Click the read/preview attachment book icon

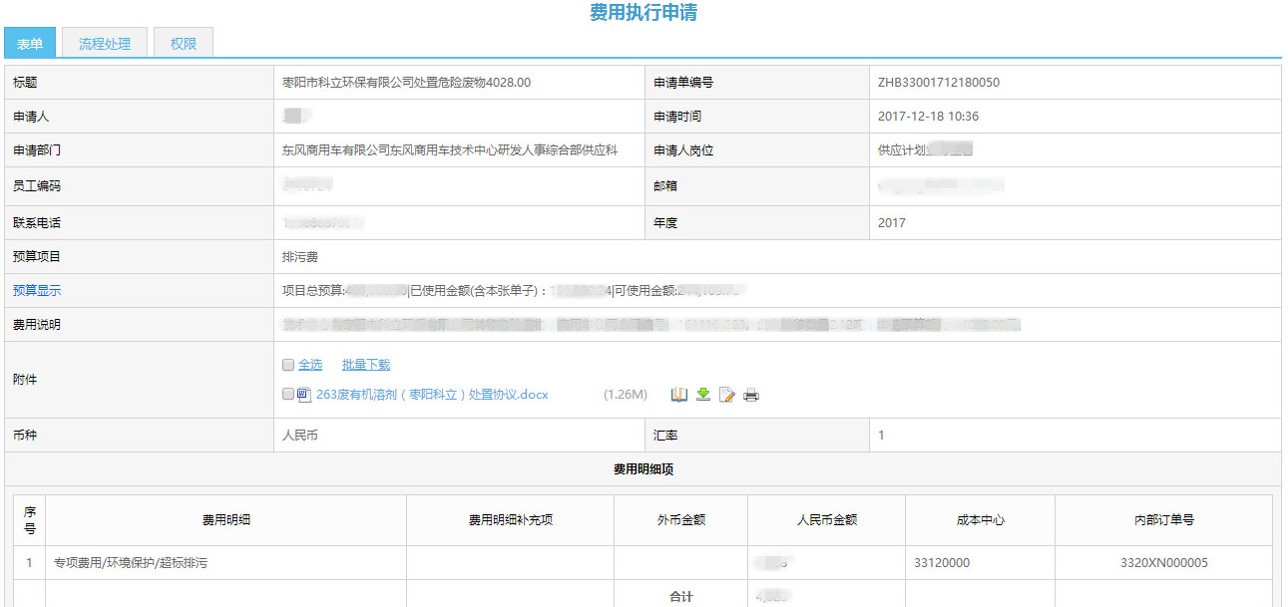point(679,395)
